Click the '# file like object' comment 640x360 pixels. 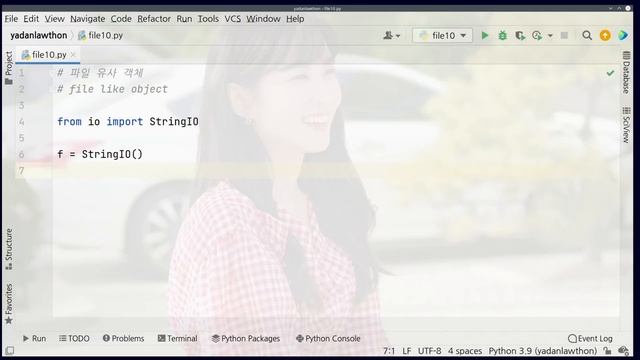click(x=112, y=89)
